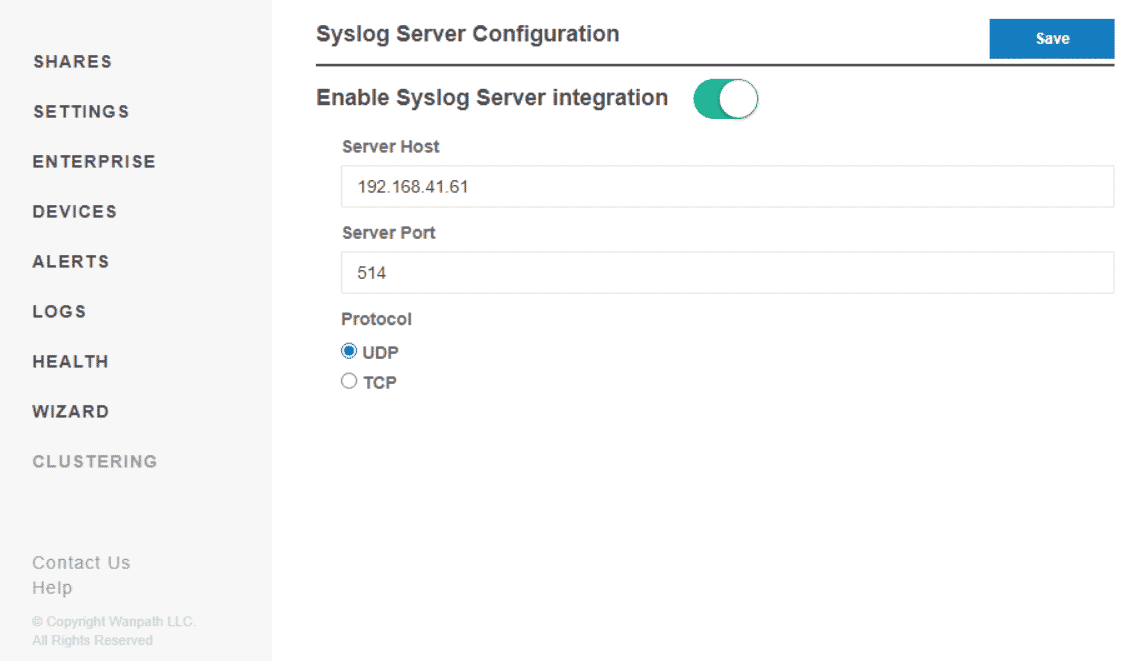
Task: Open the ALERTS section
Action: click(x=71, y=262)
